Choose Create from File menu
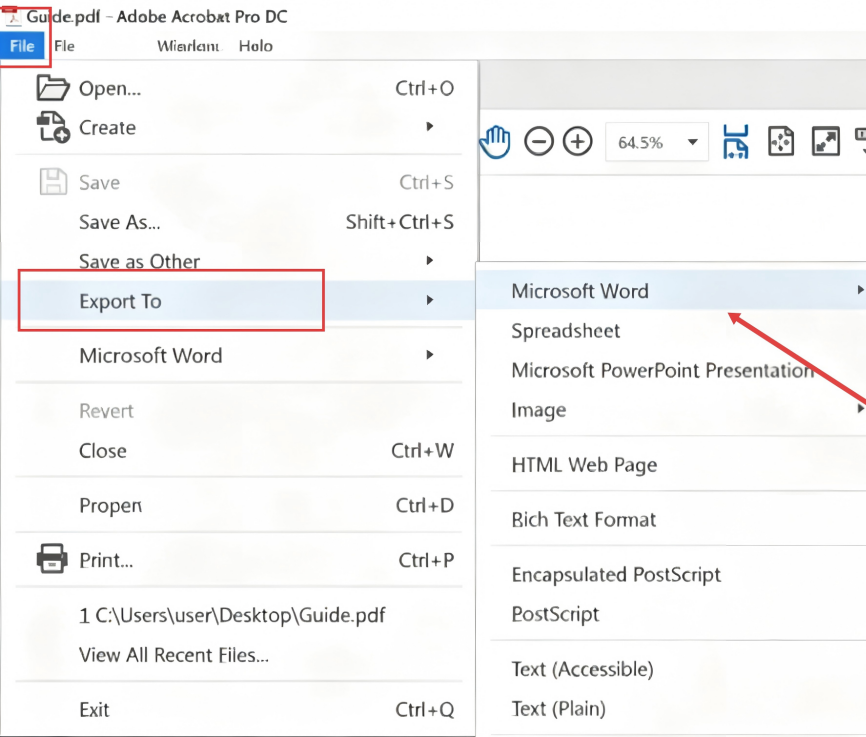866x737 pixels. tap(238, 128)
